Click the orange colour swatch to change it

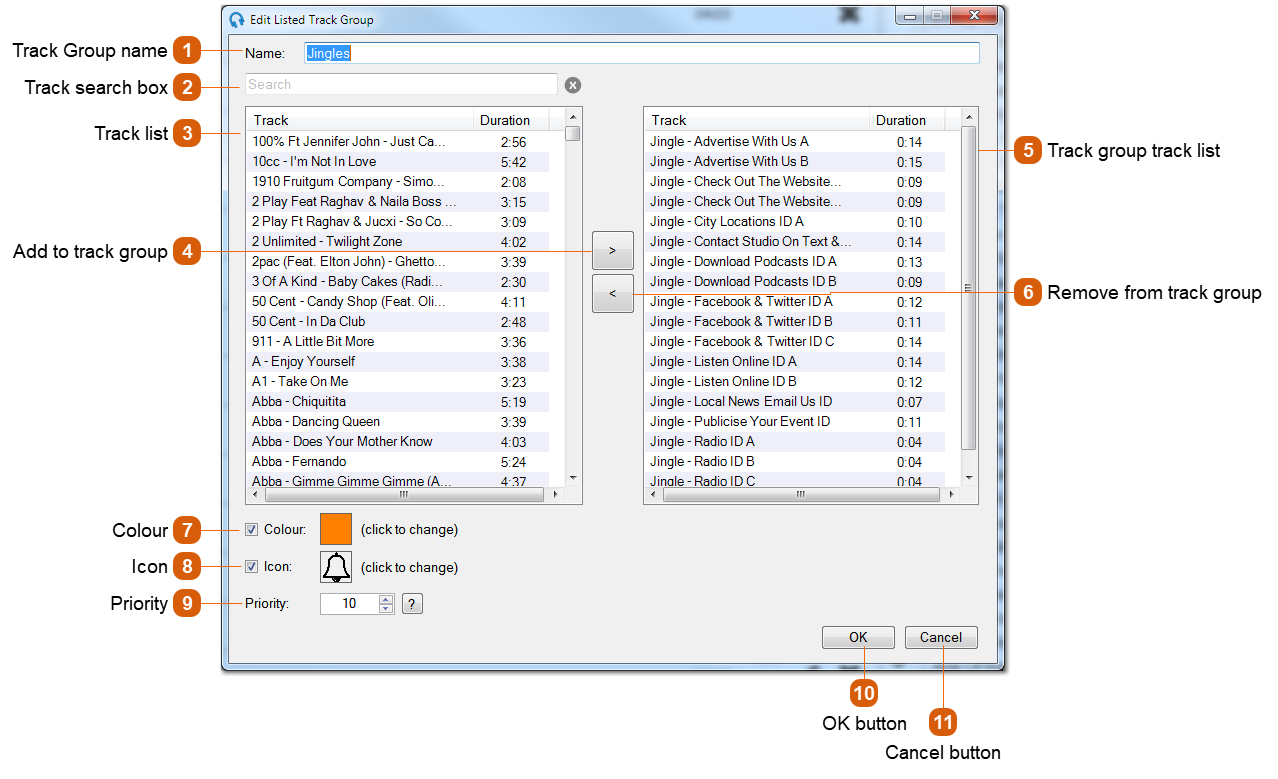336,528
